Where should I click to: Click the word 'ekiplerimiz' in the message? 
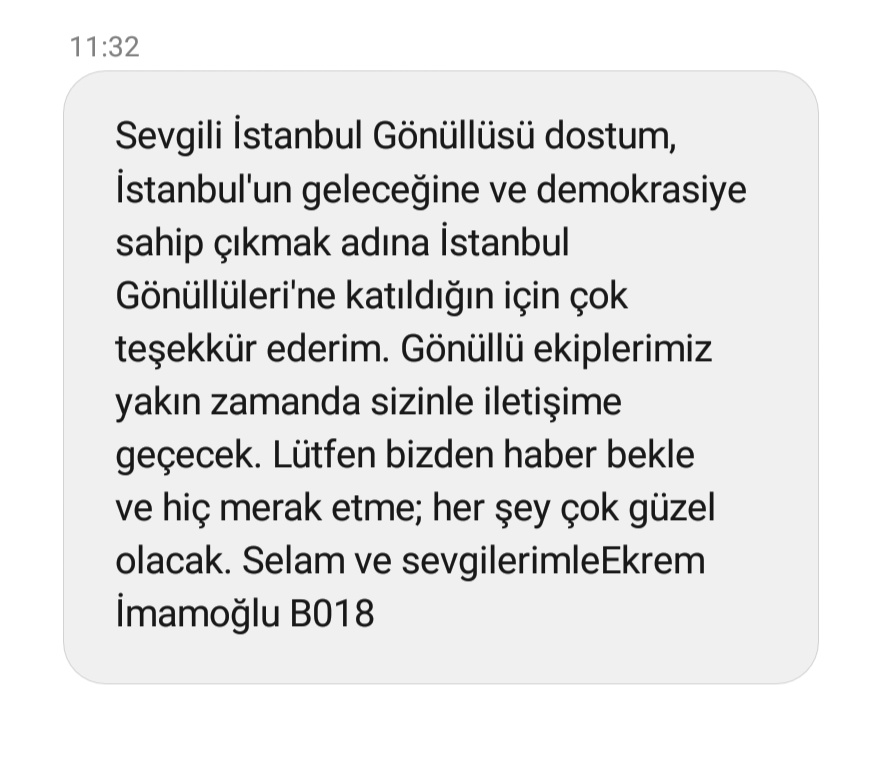click(x=622, y=350)
